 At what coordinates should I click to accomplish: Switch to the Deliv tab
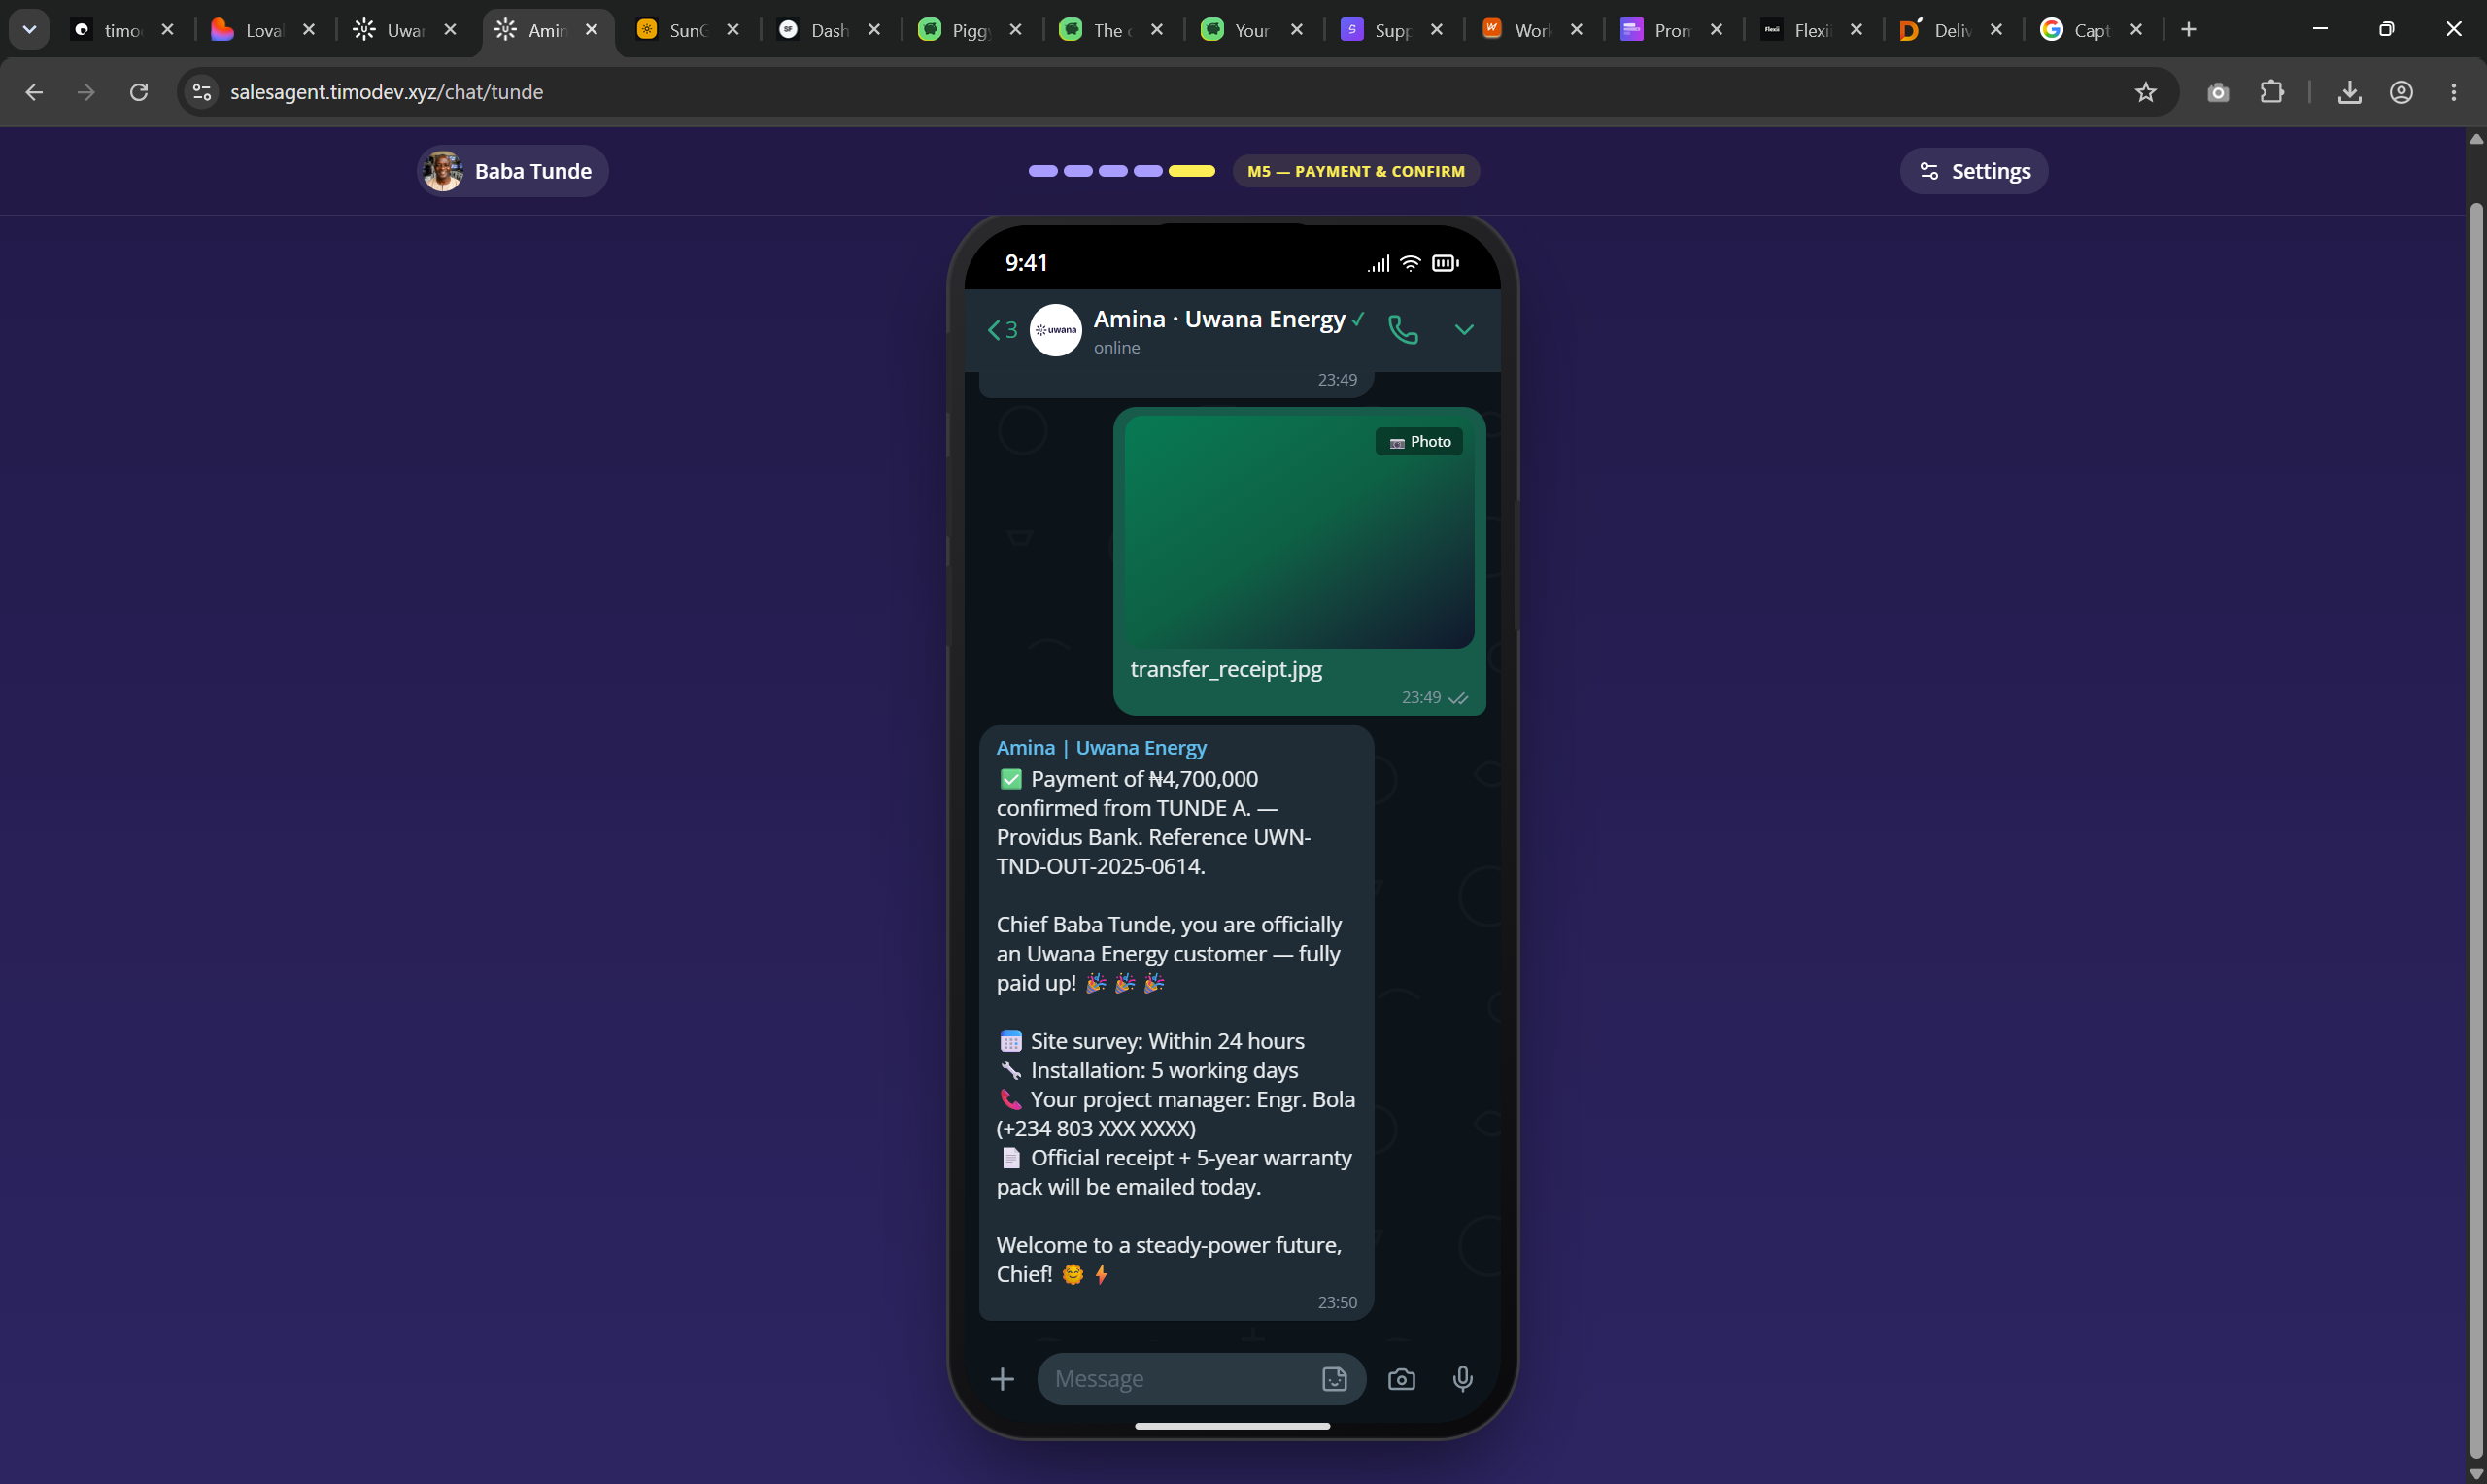tap(1951, 30)
